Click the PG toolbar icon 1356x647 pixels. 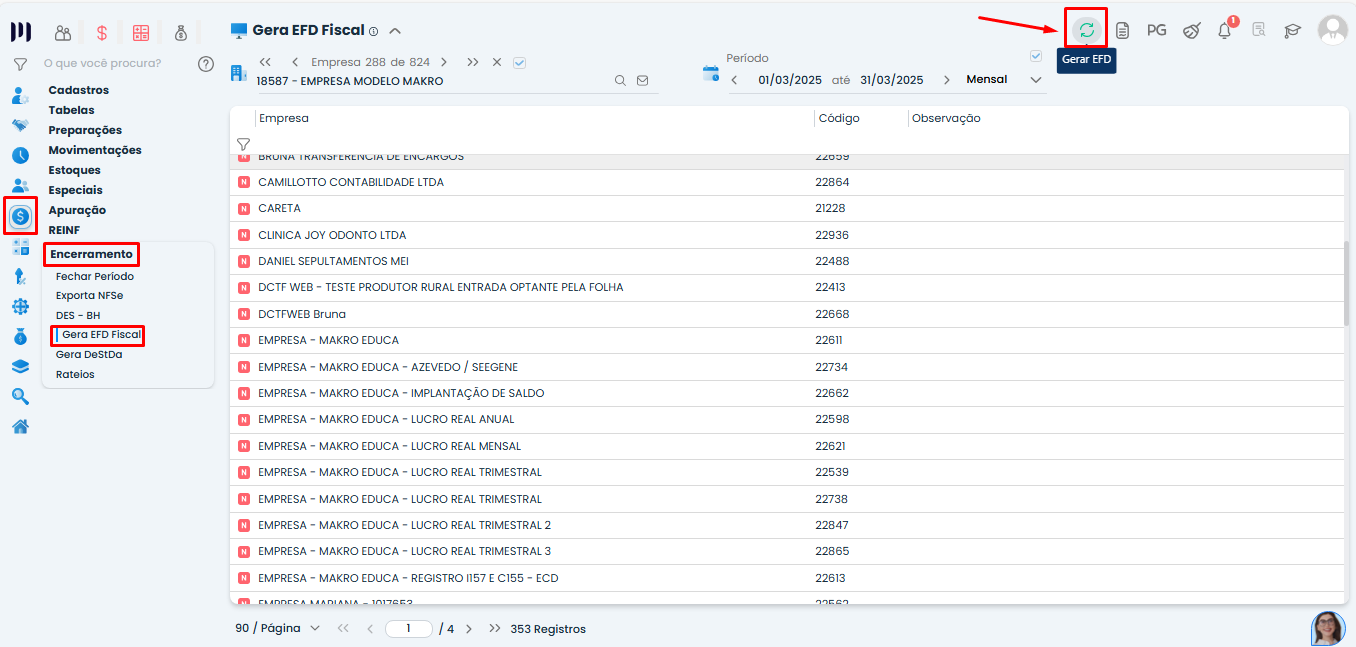[x=1156, y=30]
